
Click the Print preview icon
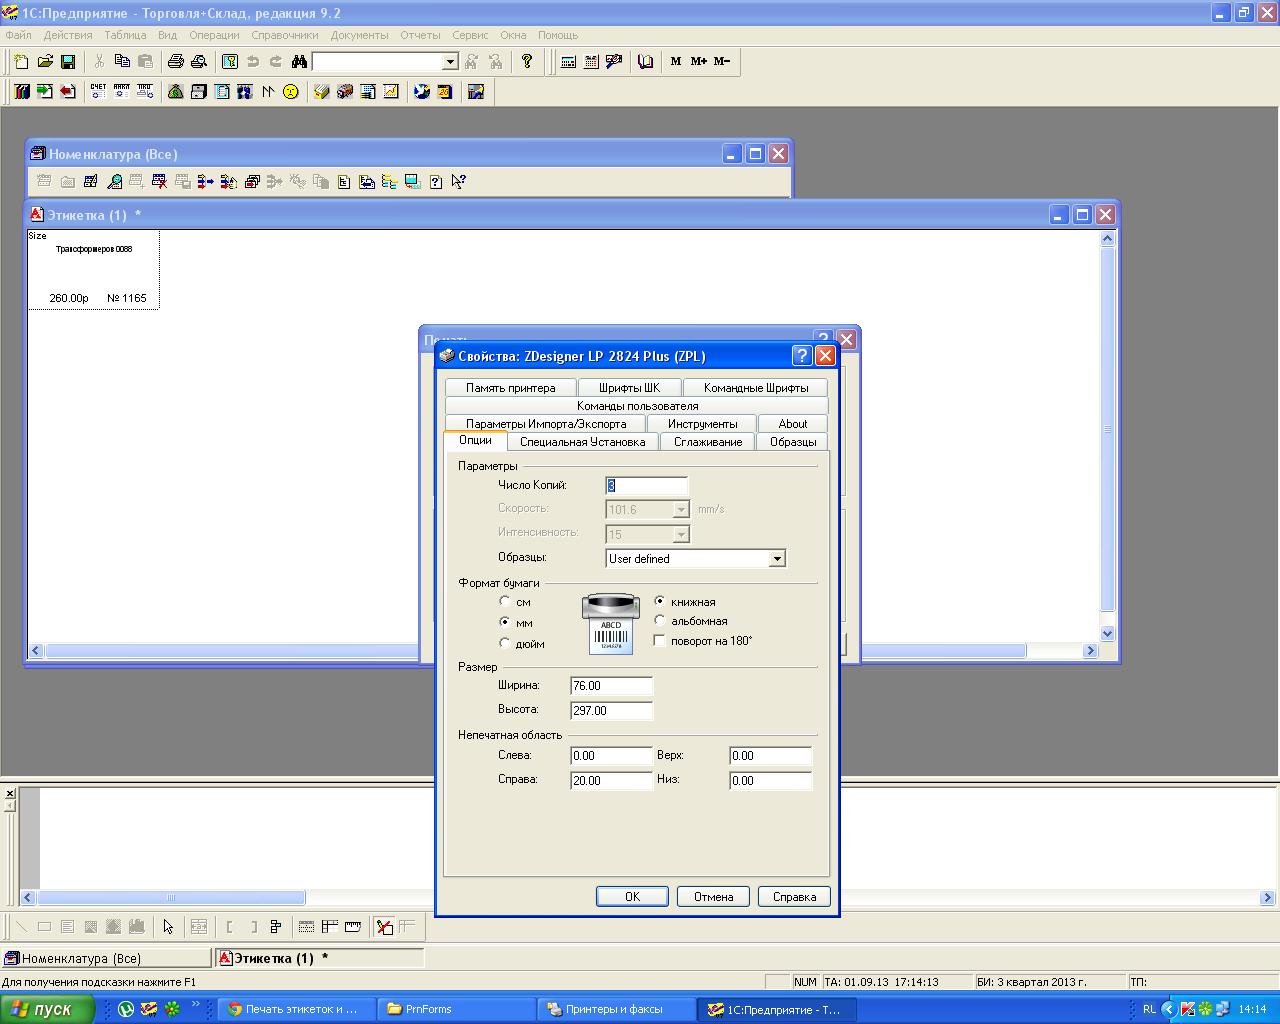coord(199,62)
